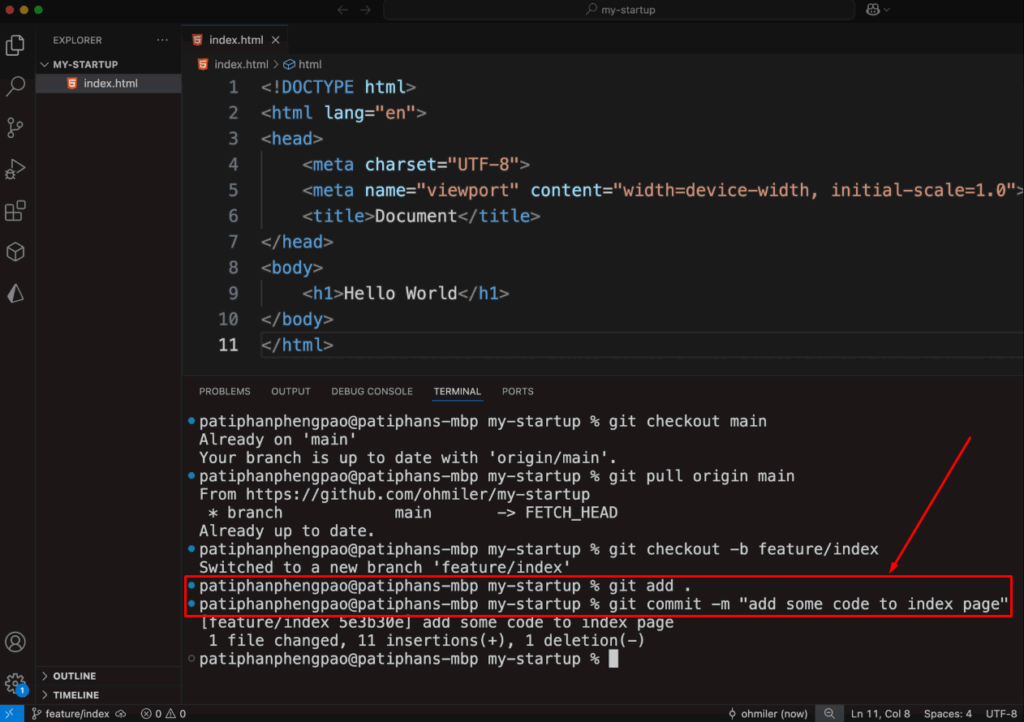Open Explorer's more actions ellipsis menu
The width and height of the screenshot is (1024, 722).
click(x=163, y=40)
